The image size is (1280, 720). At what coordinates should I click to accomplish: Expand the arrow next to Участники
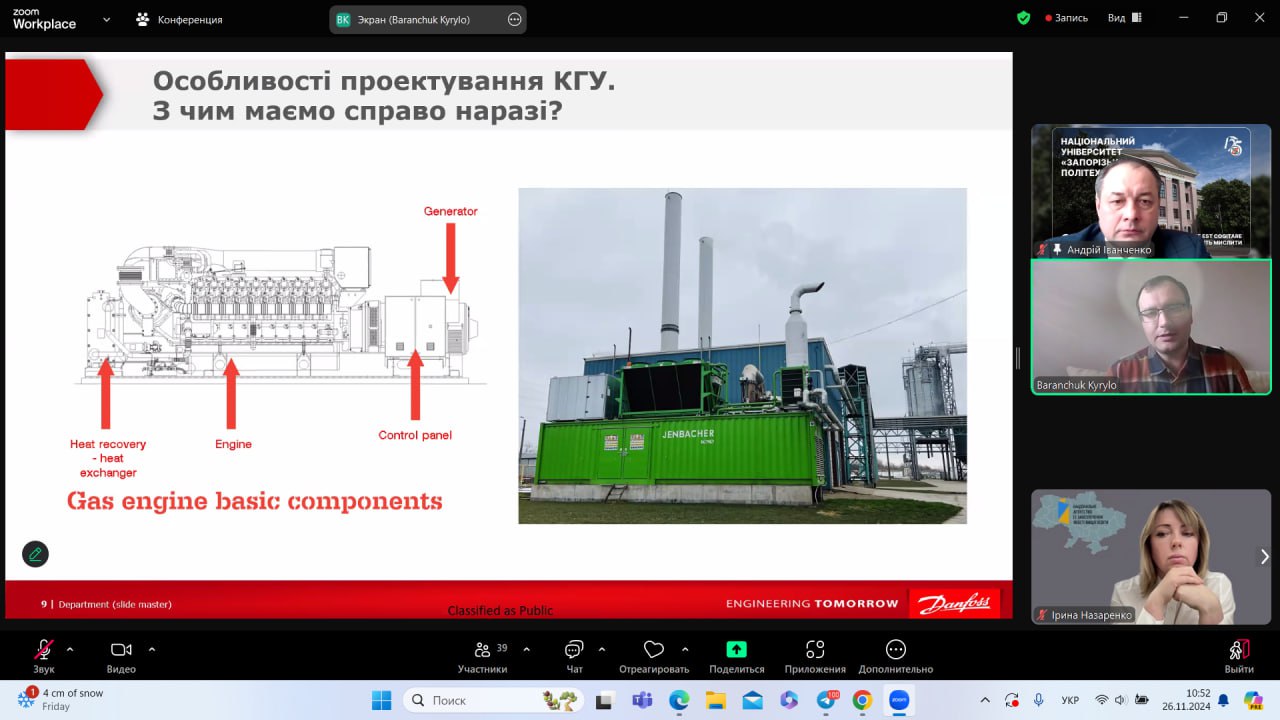tap(527, 649)
